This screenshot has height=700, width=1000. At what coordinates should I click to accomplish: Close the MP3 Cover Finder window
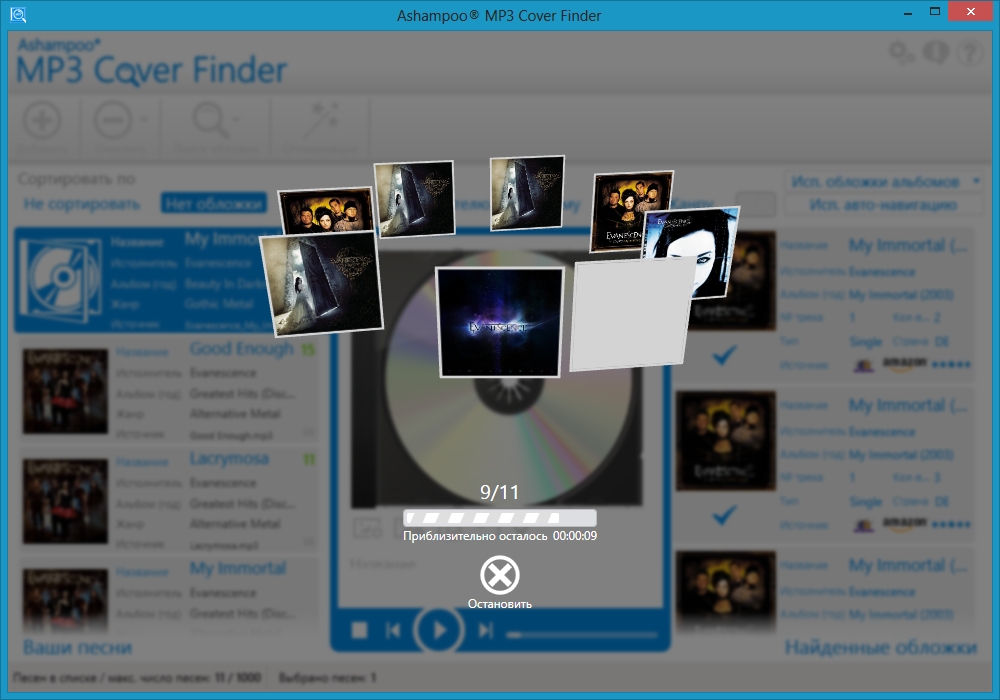tap(971, 11)
